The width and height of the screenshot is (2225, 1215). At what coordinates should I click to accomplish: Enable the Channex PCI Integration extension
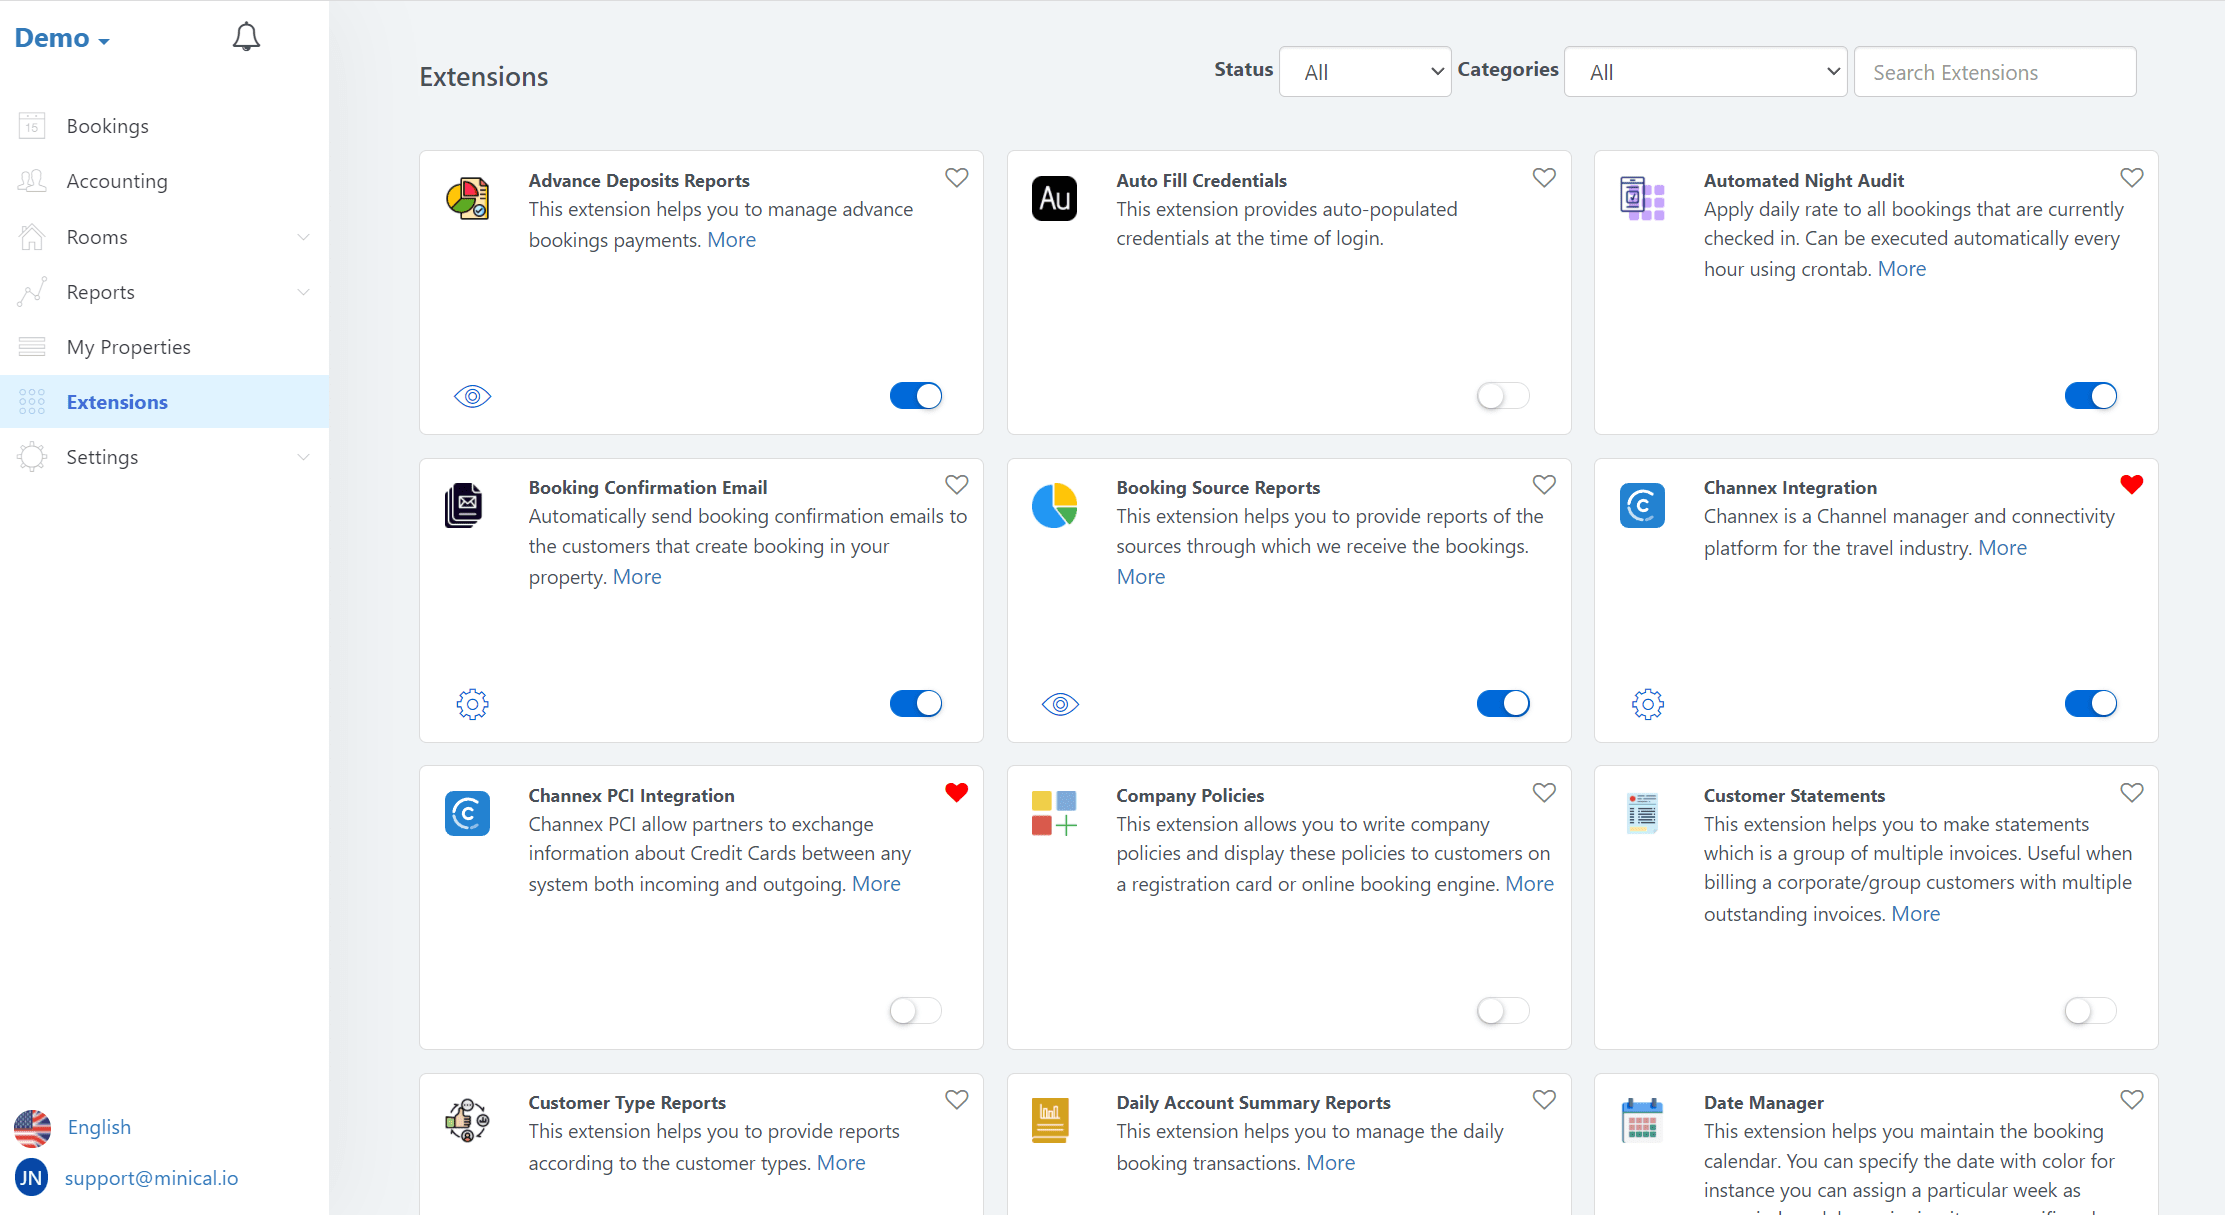(914, 1011)
